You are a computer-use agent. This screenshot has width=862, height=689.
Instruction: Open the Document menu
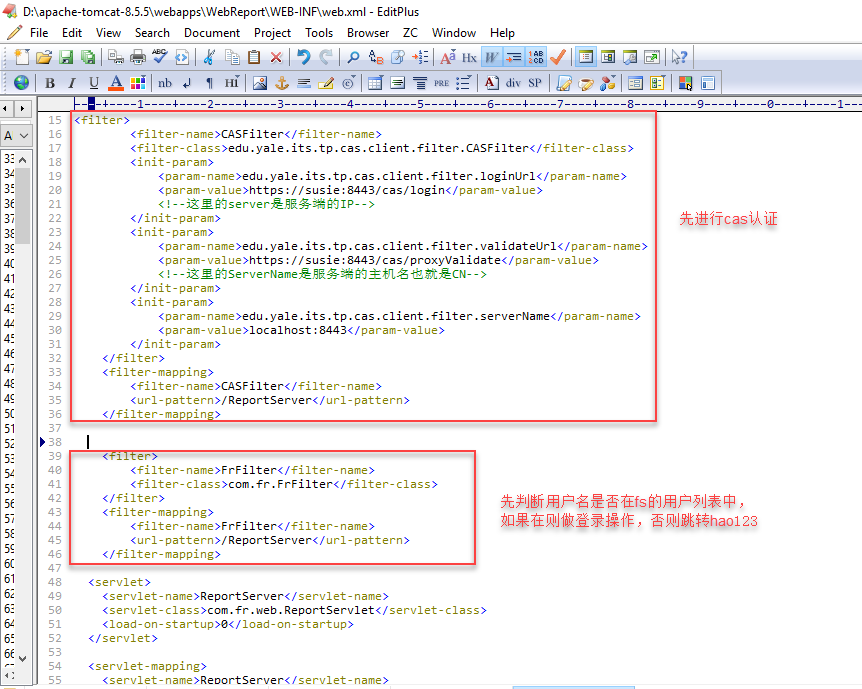click(x=212, y=33)
